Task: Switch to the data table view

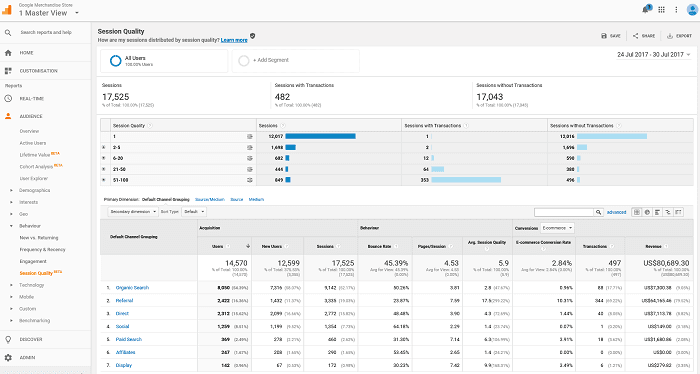Action: [637, 212]
